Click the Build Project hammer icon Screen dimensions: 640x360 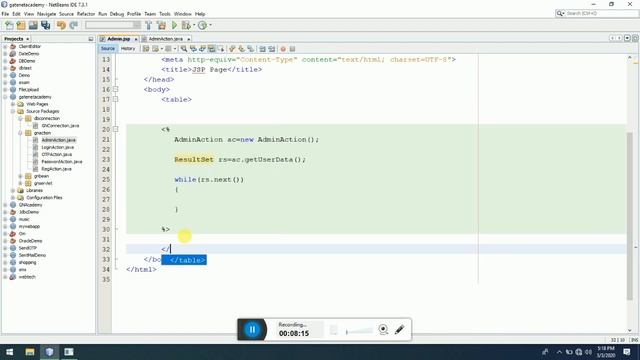click(149, 25)
